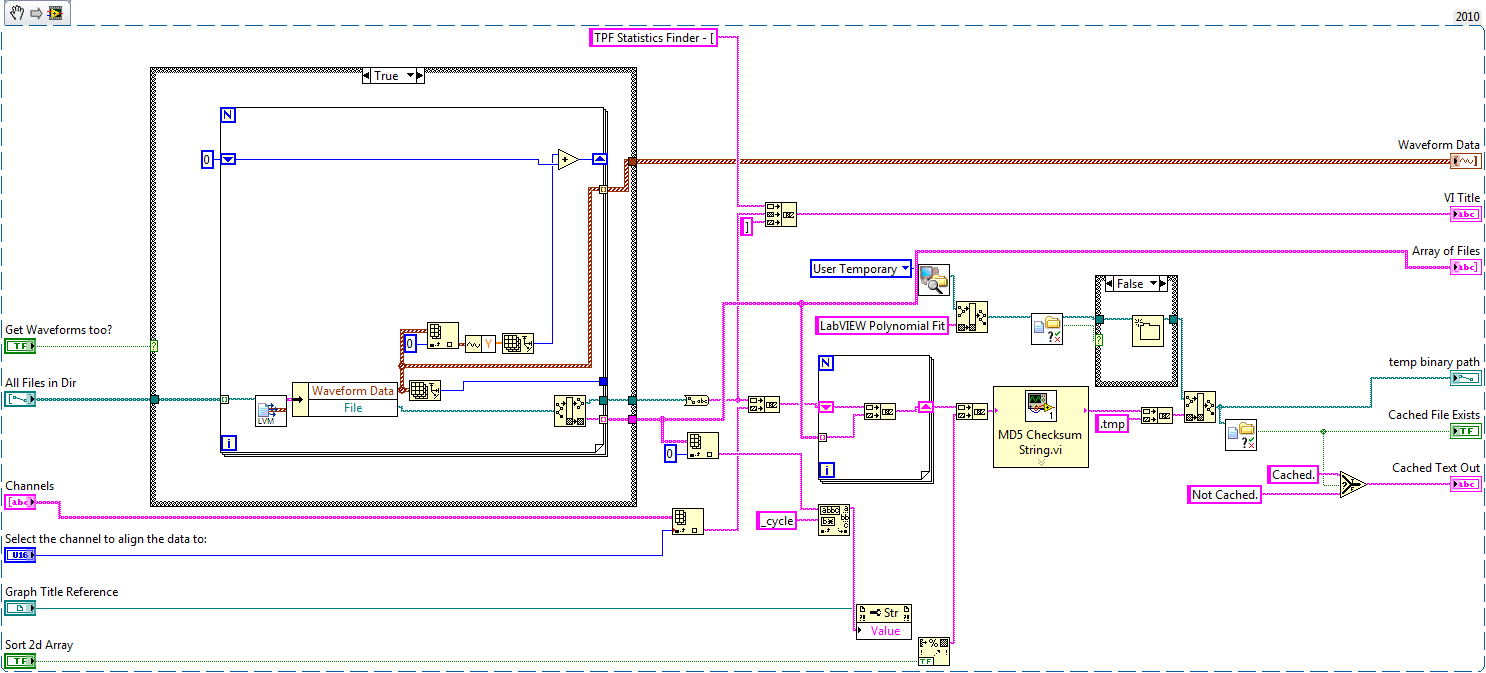Select the Graph Title Reference terminal
The image size is (1486, 673).
click(x=20, y=608)
